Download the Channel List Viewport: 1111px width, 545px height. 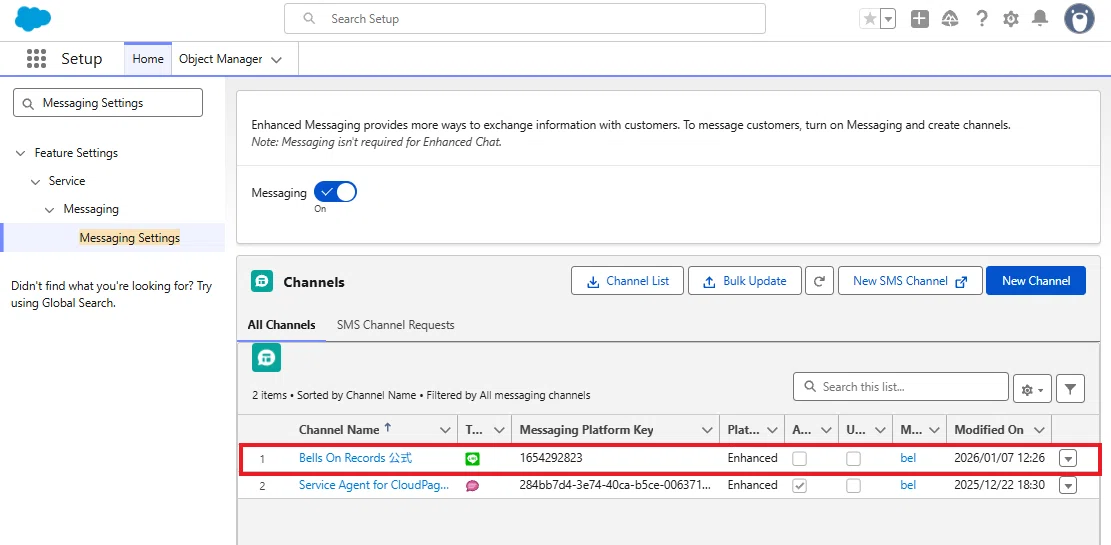point(627,281)
